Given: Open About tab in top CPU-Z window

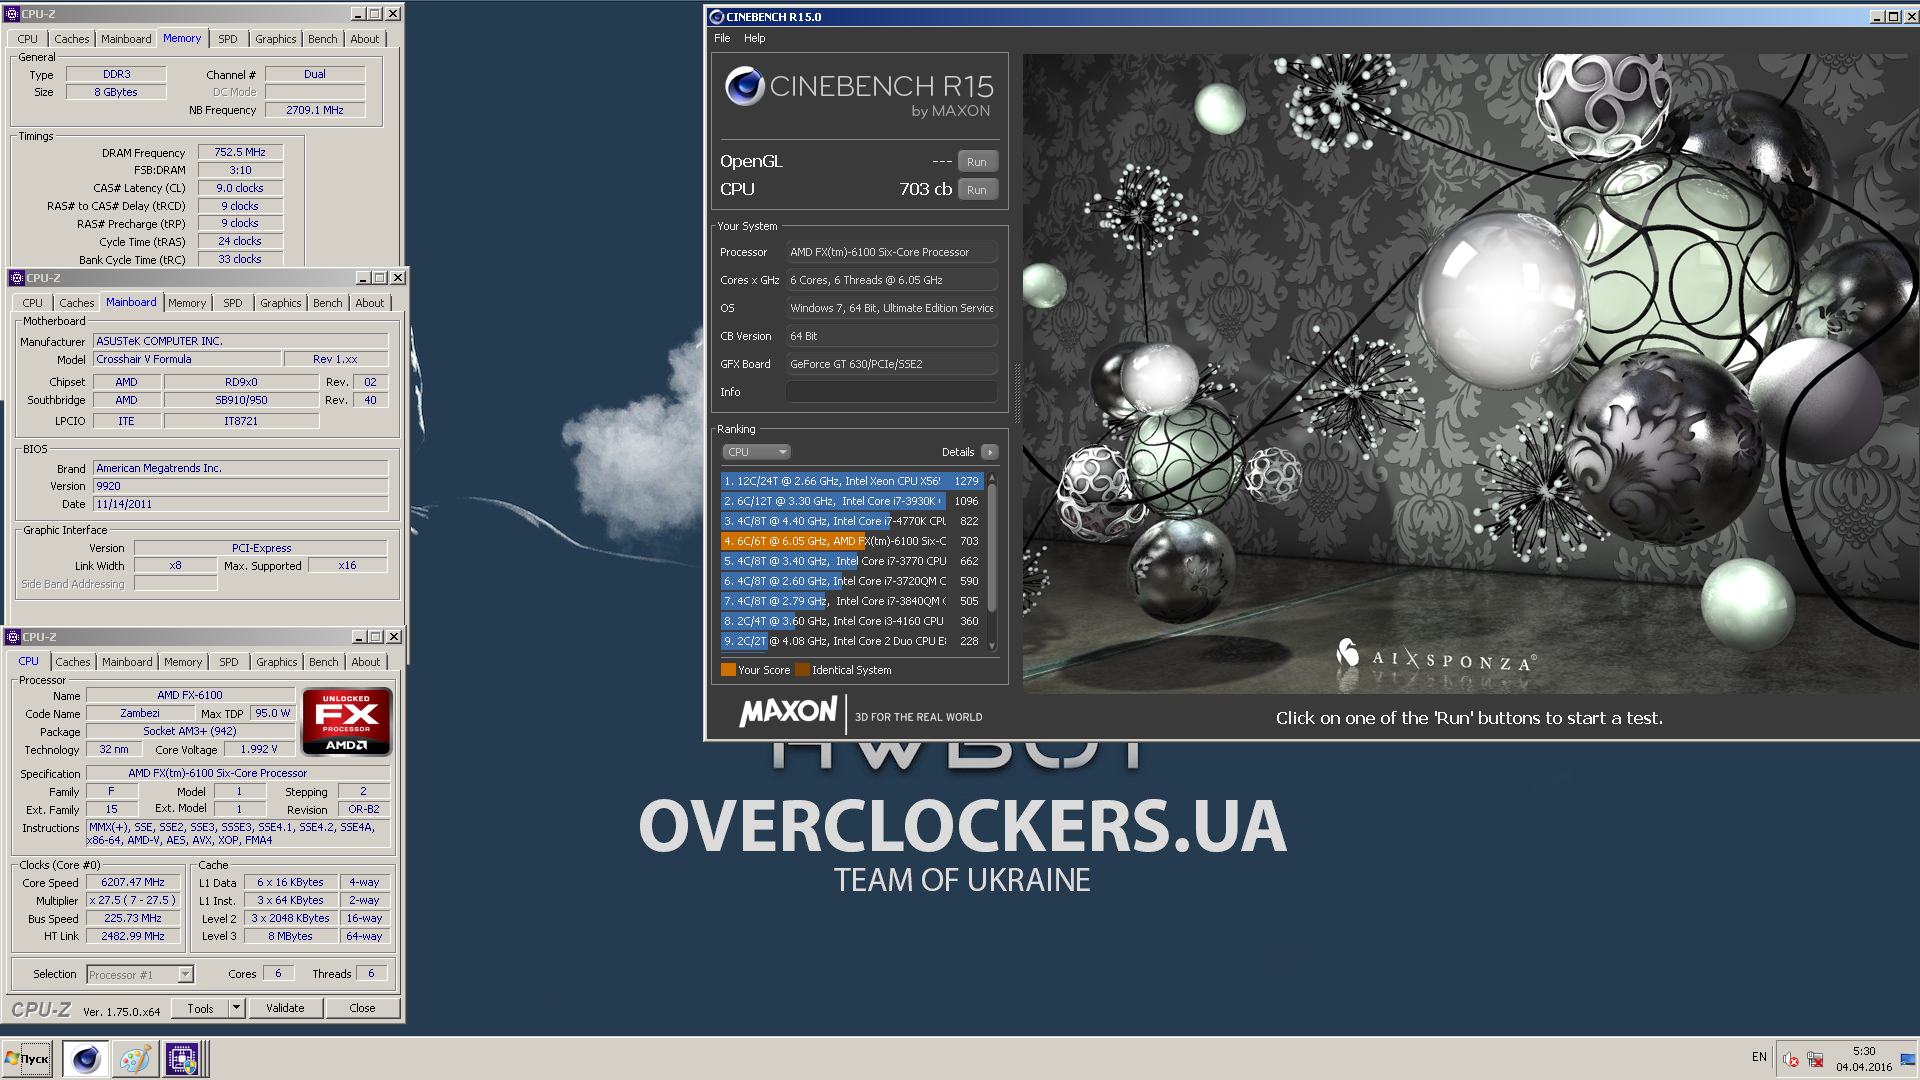Looking at the screenshot, I should [365, 39].
